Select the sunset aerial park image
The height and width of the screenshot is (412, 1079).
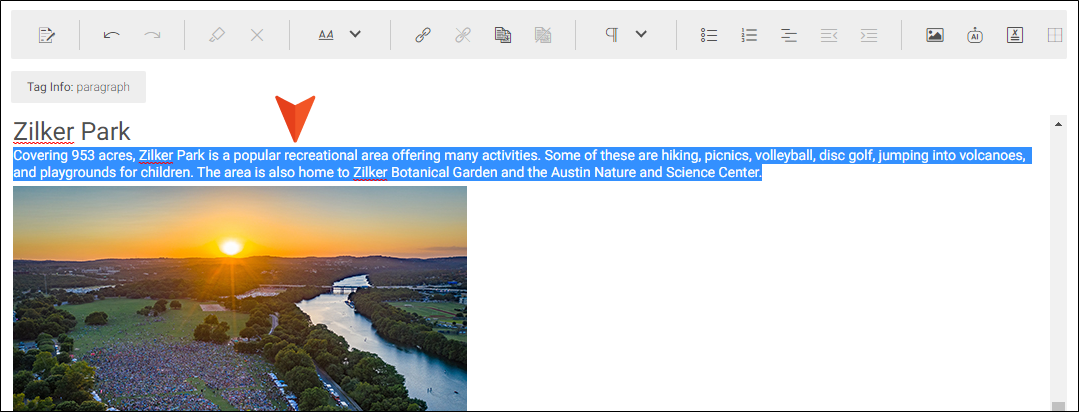[x=240, y=299]
